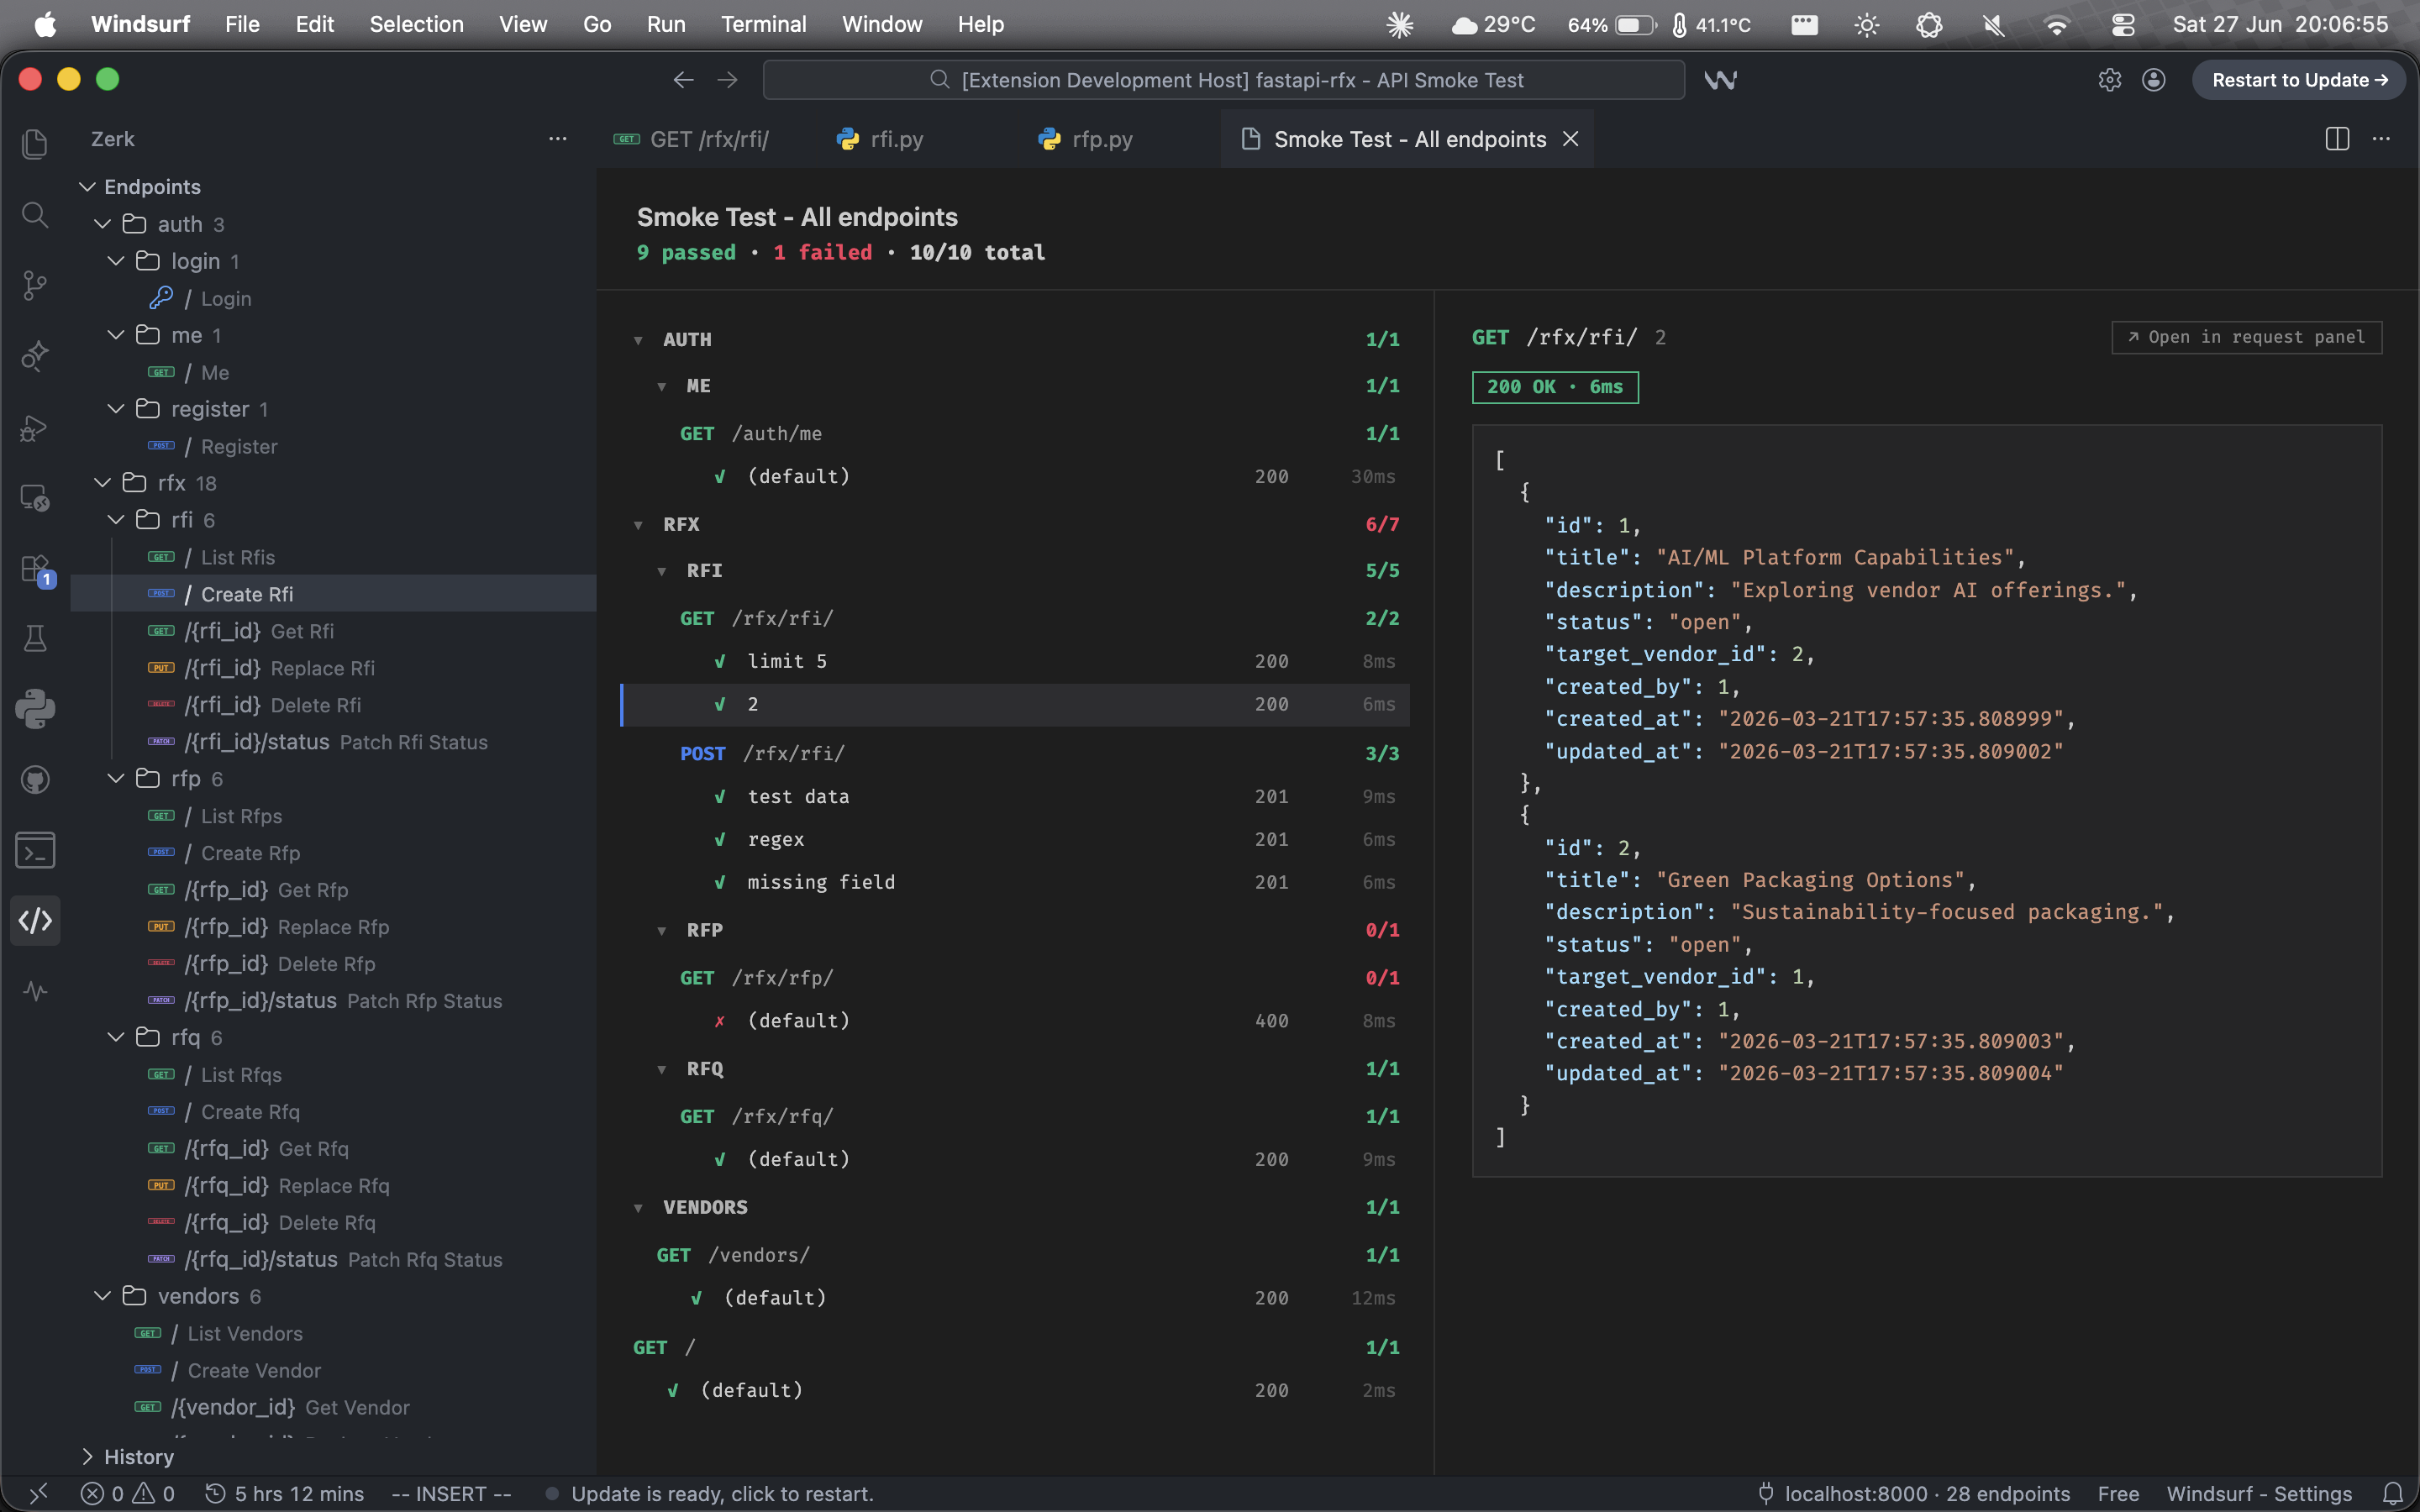This screenshot has height=1512, width=2420.
Task: Collapse the AUTH group in results
Action: (x=638, y=340)
